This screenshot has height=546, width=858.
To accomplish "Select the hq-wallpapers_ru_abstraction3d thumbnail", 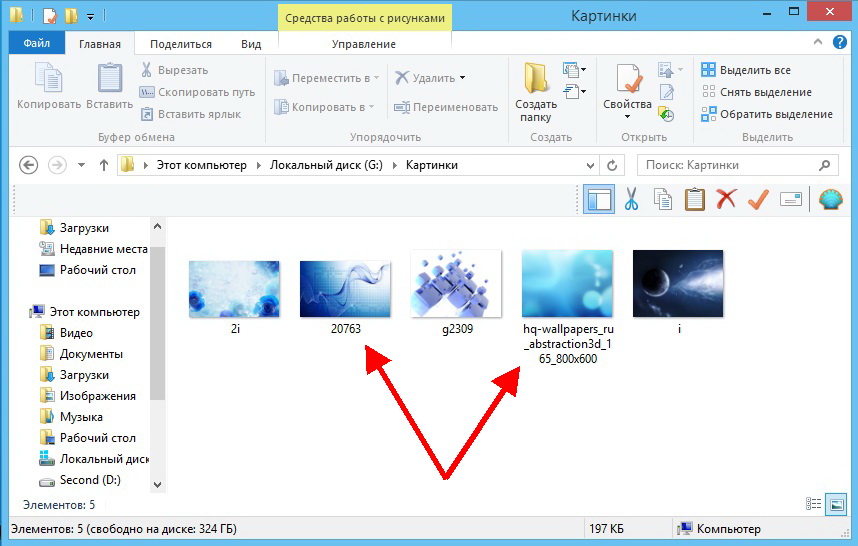I will click(567, 283).
